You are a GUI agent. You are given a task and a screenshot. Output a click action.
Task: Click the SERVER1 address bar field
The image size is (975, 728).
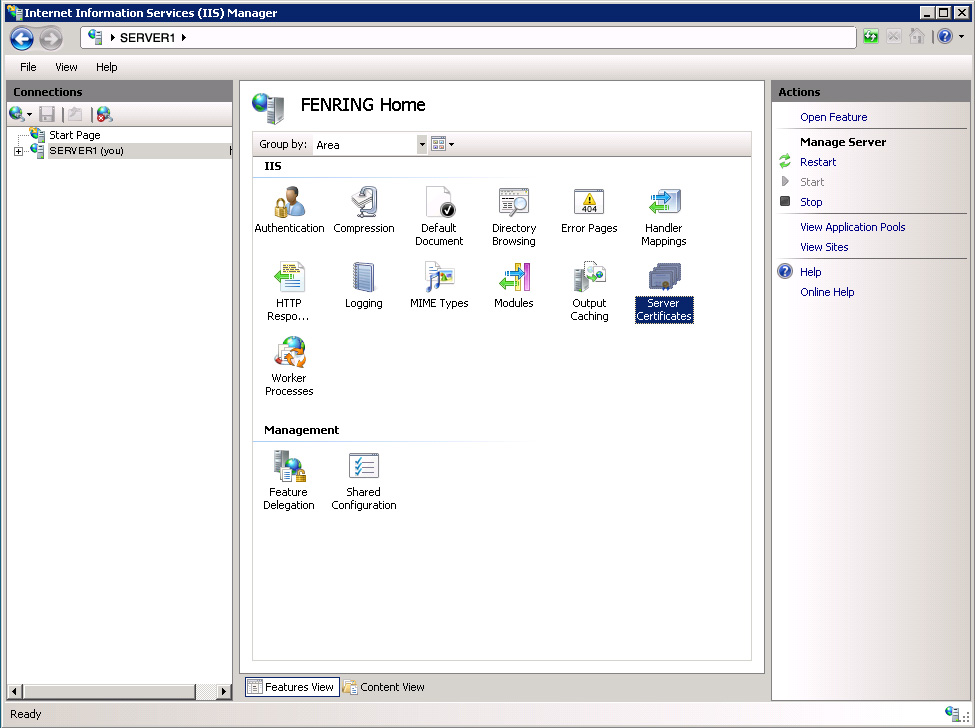tap(468, 38)
